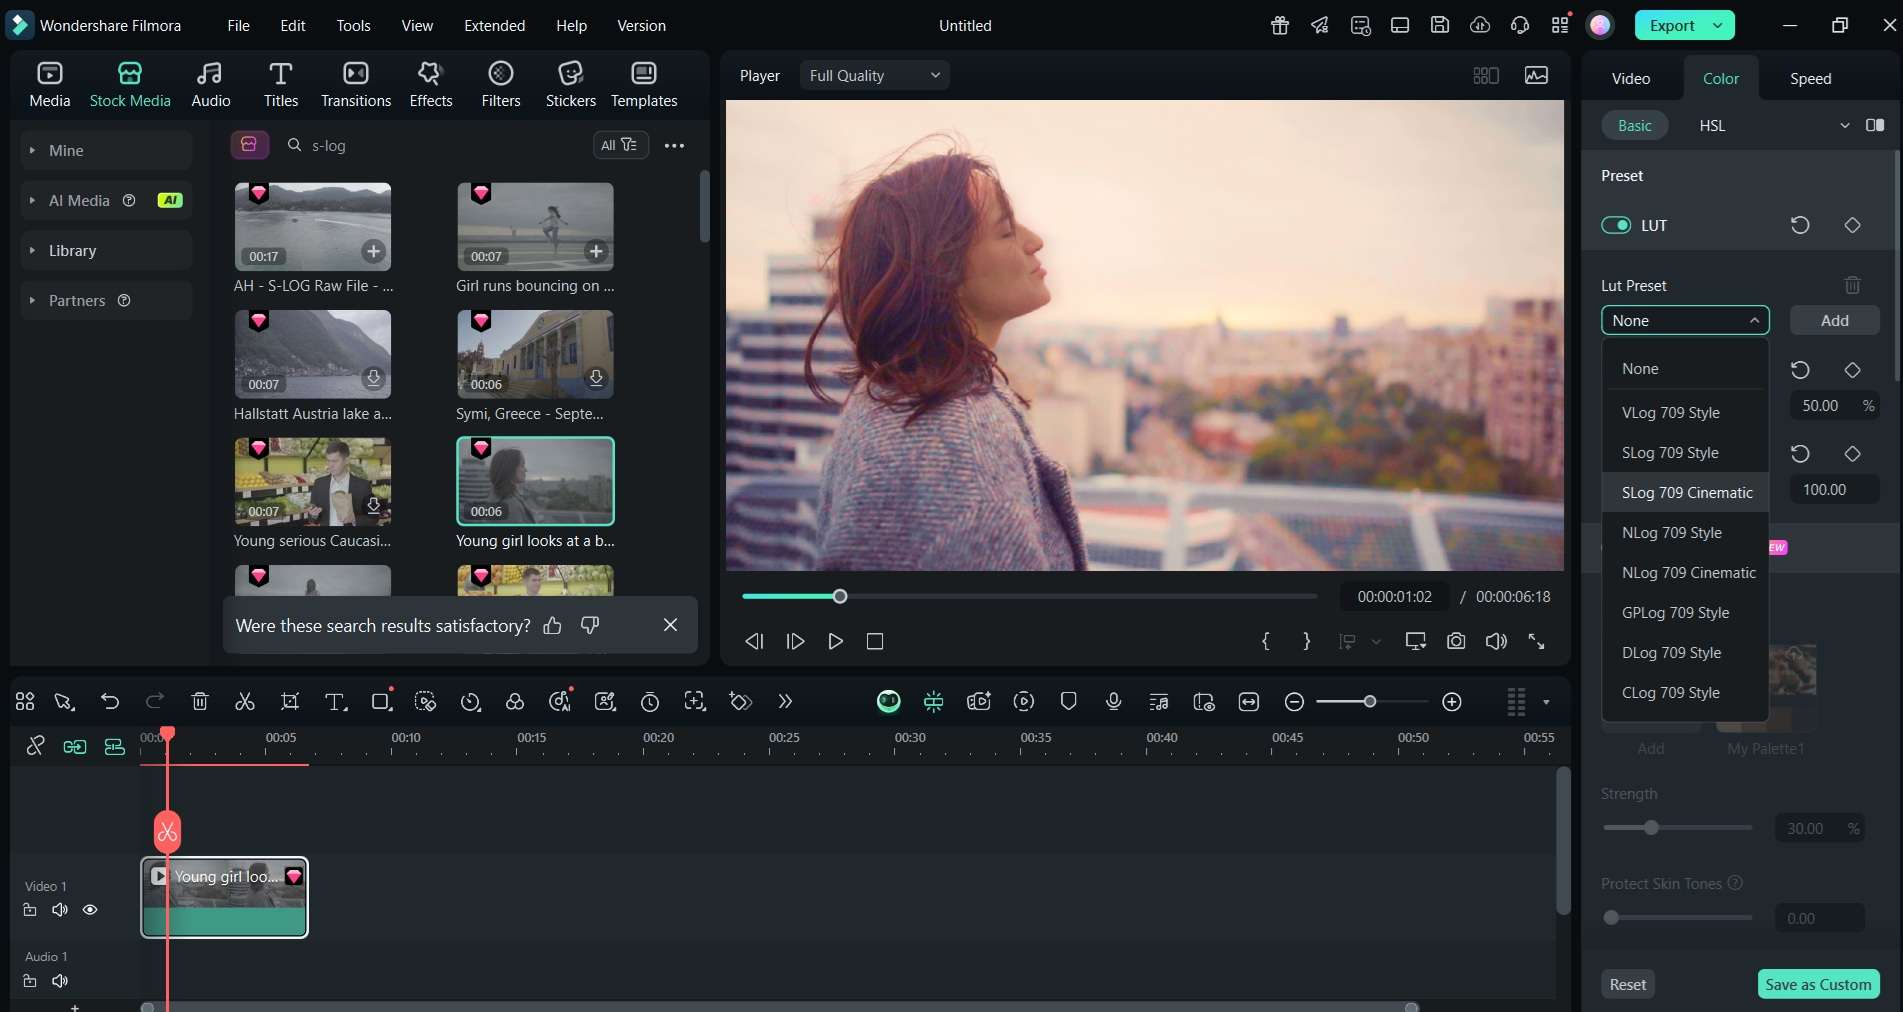Toggle timeline auto ripple link
The image size is (1903, 1012).
pyautogui.click(x=75, y=746)
